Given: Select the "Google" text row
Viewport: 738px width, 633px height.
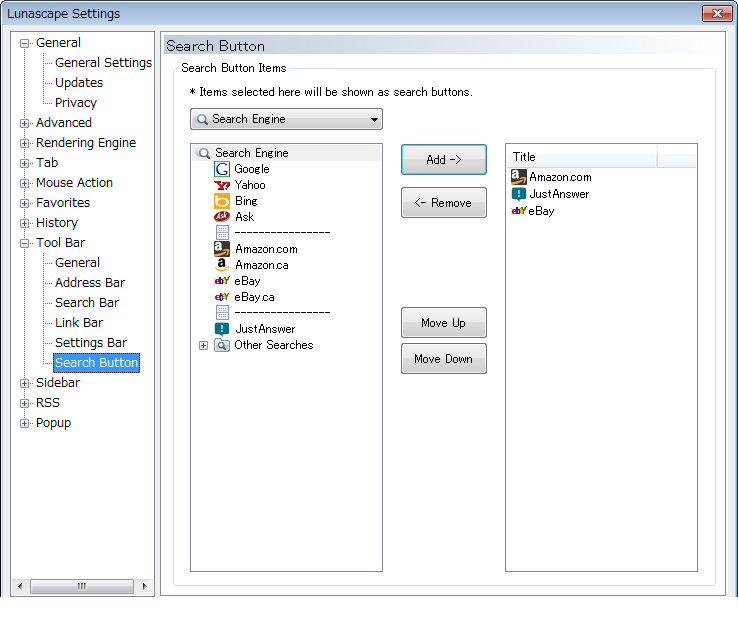Looking at the screenshot, I should [x=252, y=169].
